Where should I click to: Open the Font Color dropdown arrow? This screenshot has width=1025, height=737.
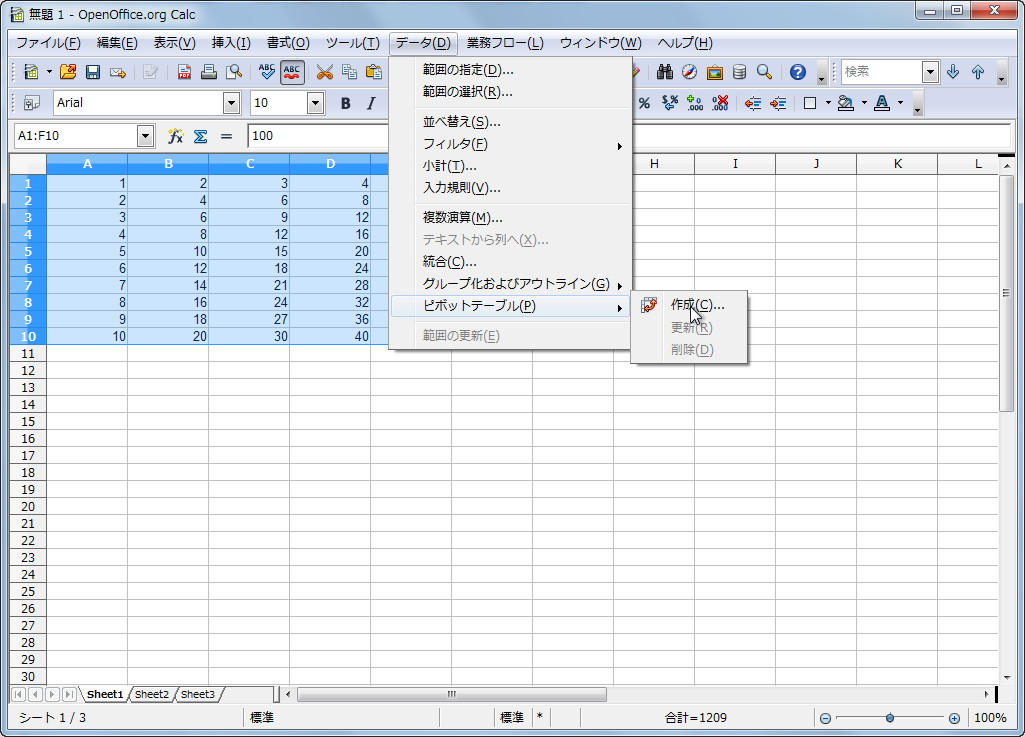(900, 103)
